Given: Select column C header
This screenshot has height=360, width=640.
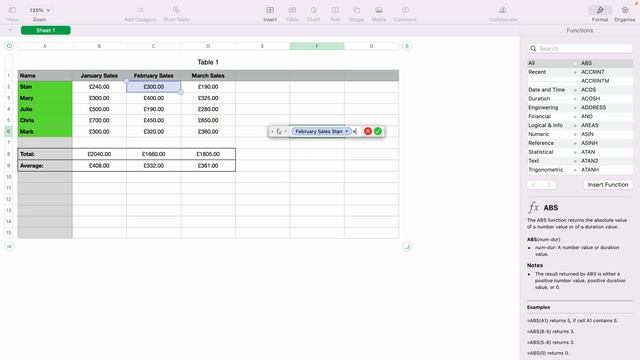Looking at the screenshot, I should [x=153, y=46].
